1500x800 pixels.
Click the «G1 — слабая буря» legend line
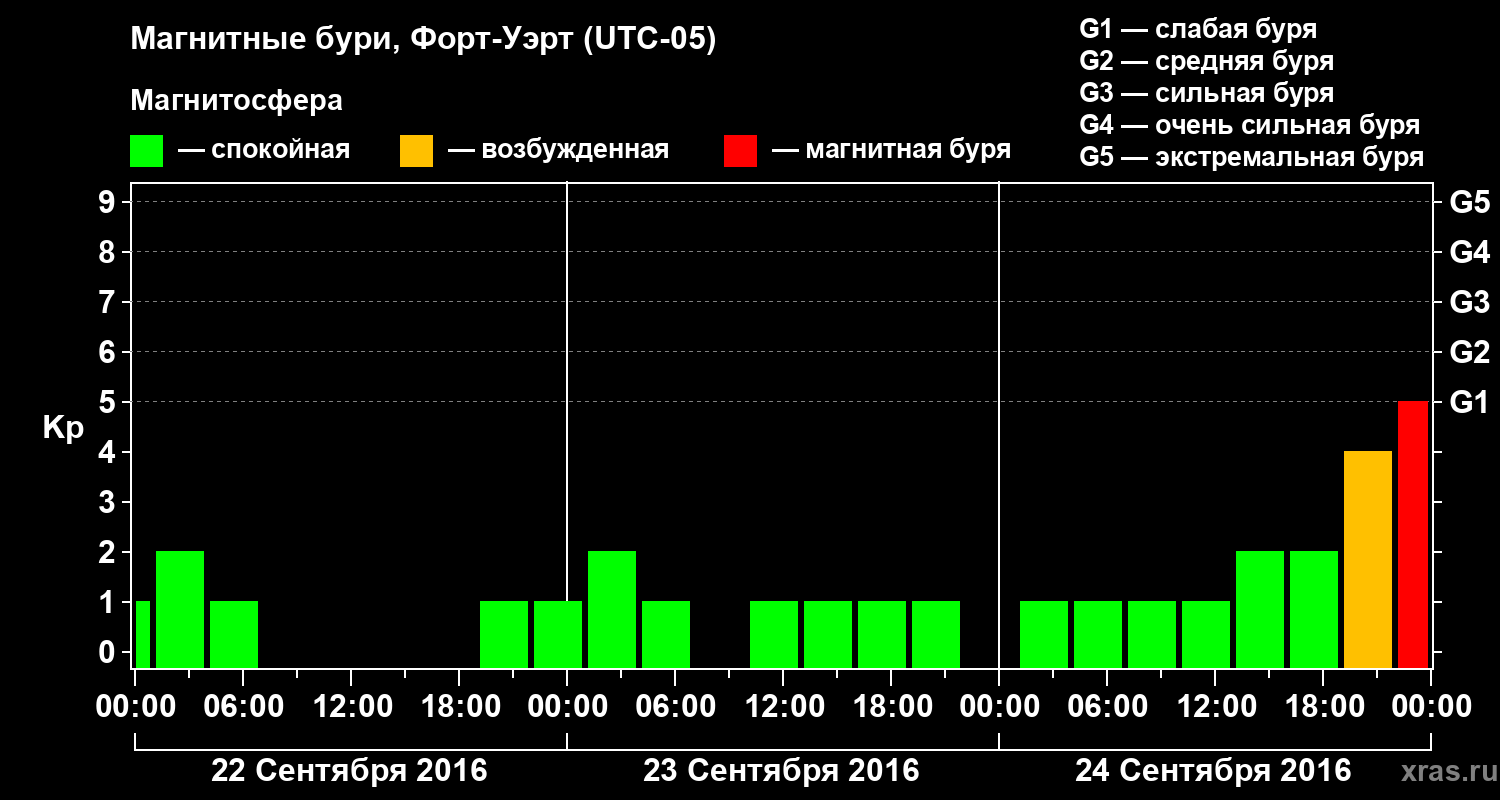1198,29
